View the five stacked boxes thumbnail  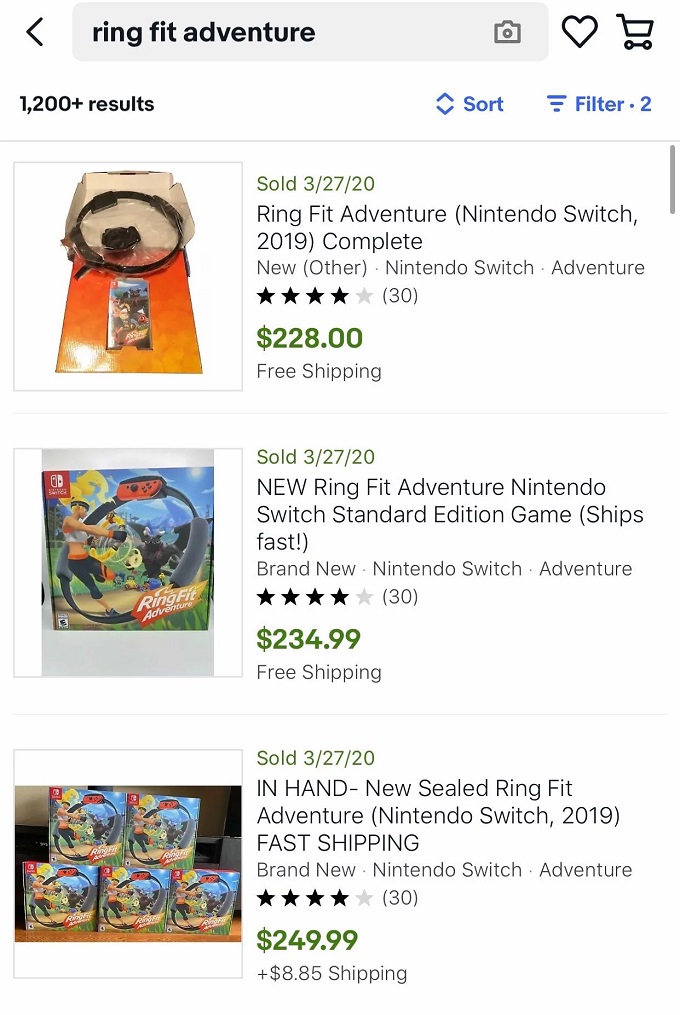tap(128, 864)
